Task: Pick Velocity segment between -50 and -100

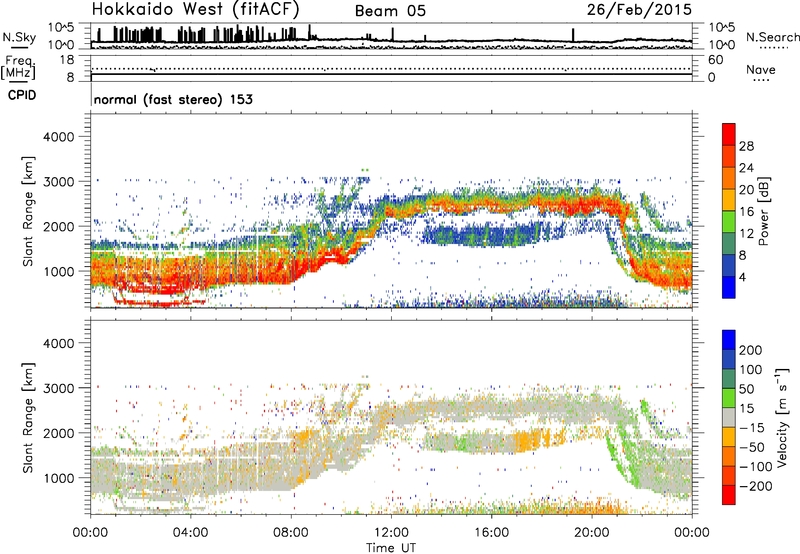Action: click(x=729, y=456)
